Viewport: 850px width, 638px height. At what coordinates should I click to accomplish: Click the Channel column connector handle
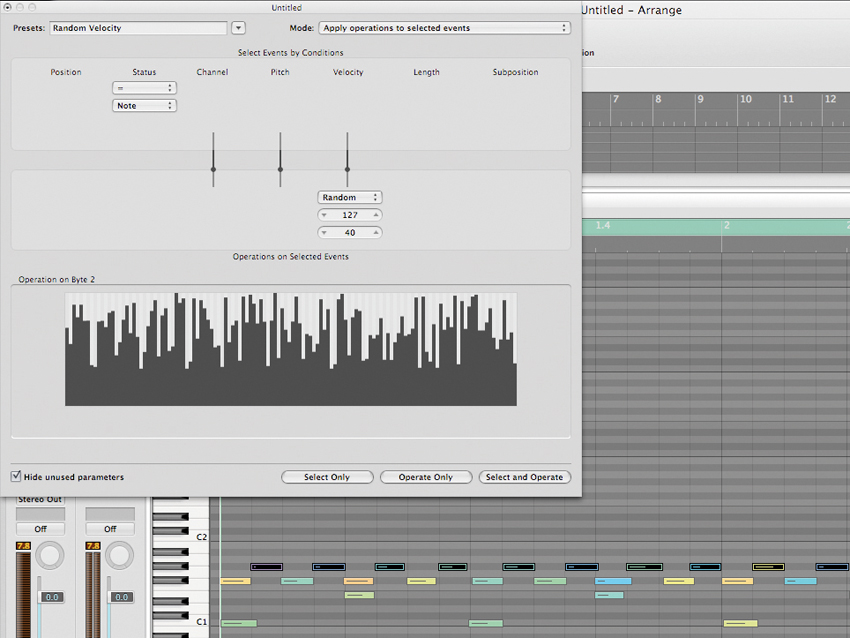(214, 169)
